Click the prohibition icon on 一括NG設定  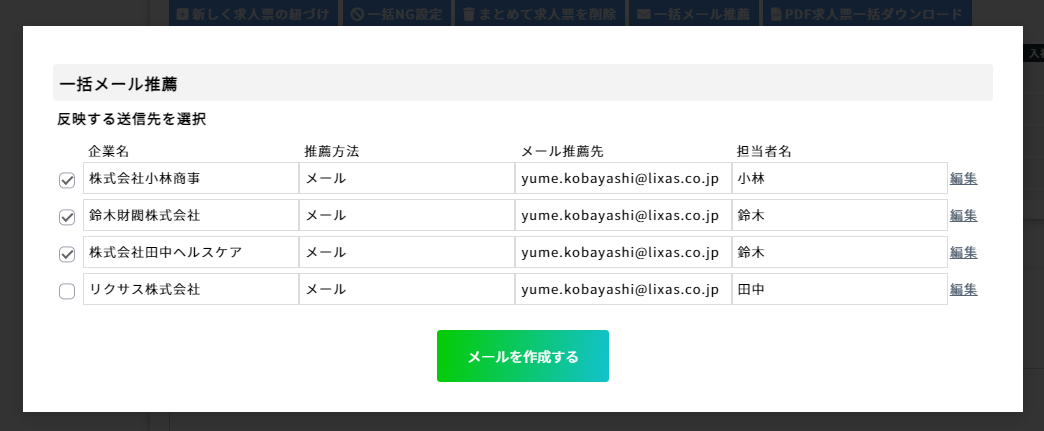pos(356,14)
